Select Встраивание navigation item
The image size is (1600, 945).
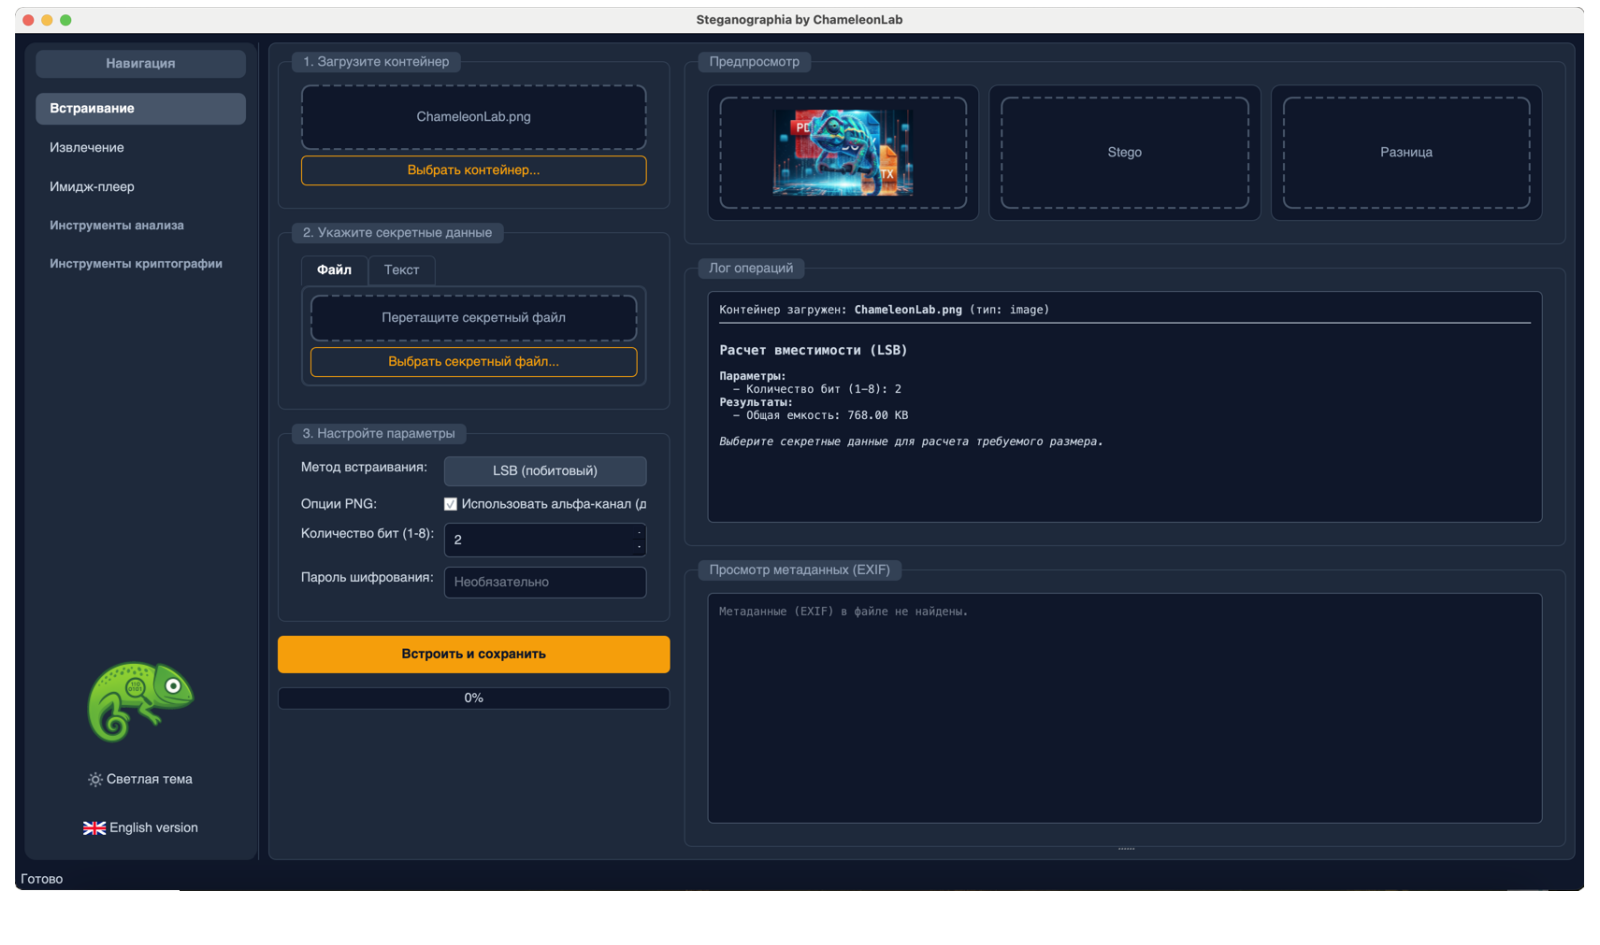pos(140,109)
